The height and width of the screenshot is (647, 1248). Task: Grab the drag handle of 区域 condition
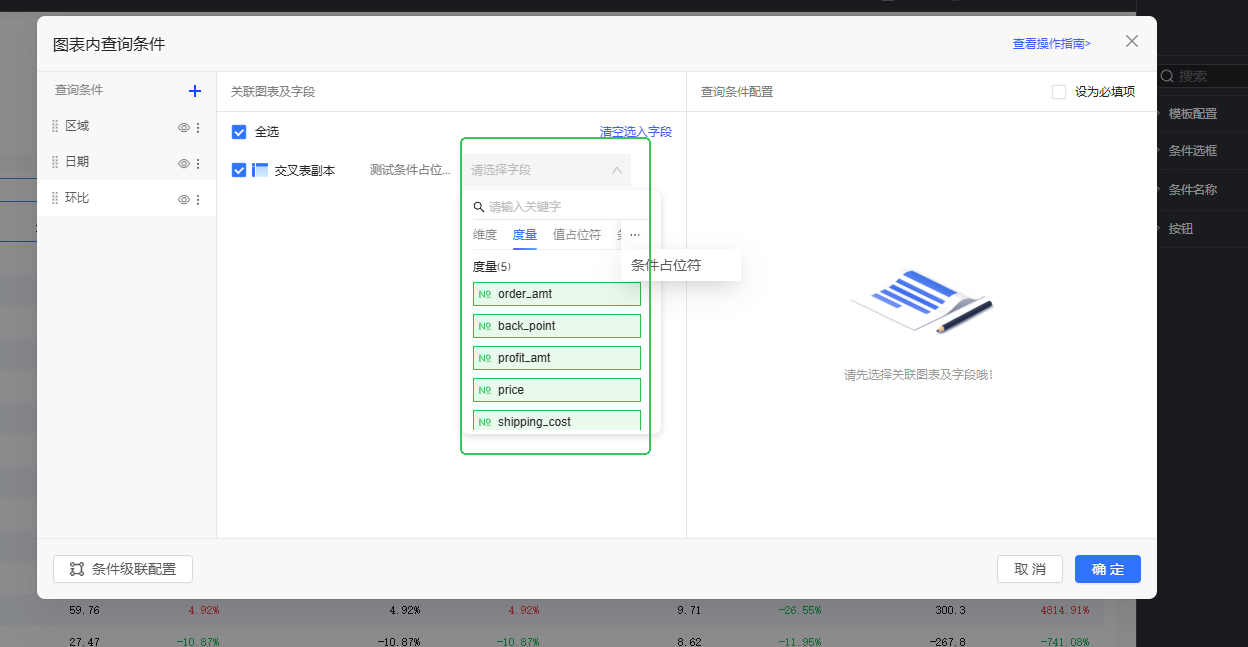click(x=55, y=126)
